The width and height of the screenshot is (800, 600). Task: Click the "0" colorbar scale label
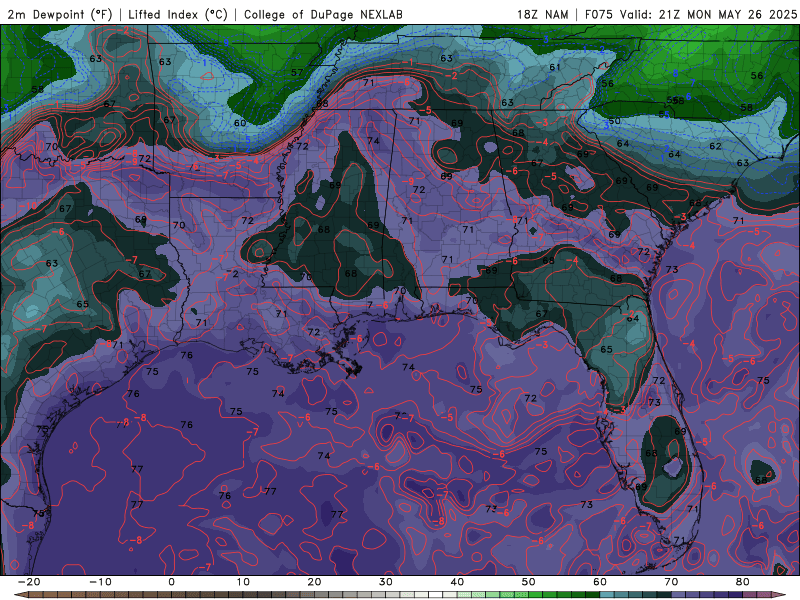point(171,582)
